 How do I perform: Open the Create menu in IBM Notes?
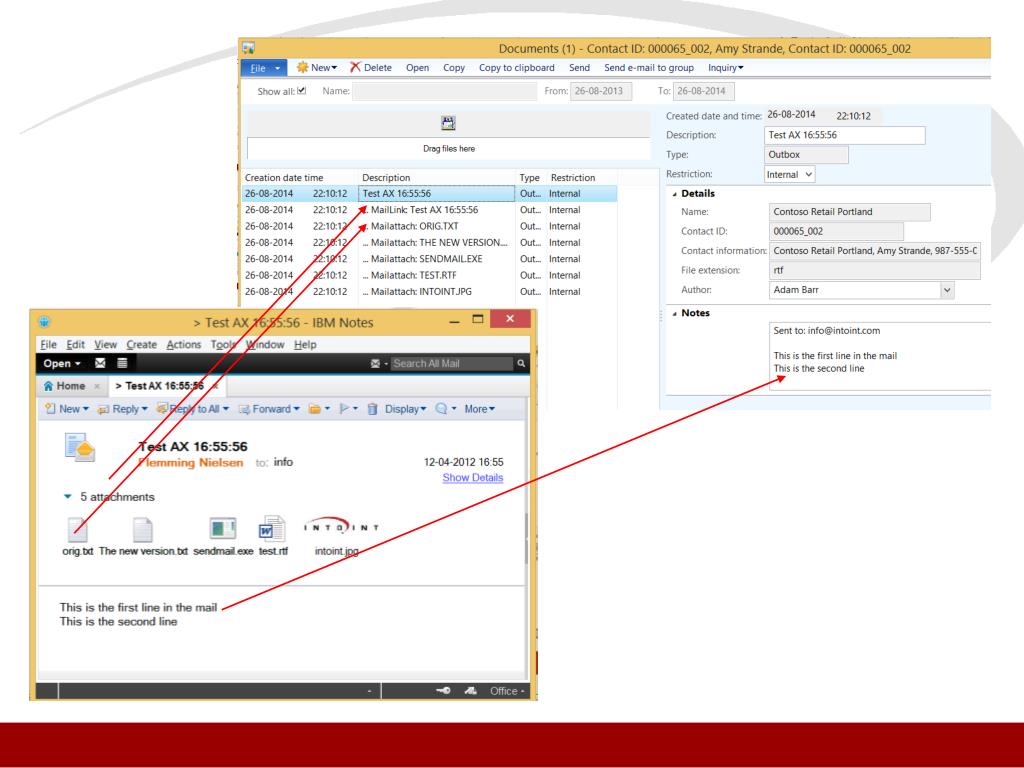coord(142,344)
